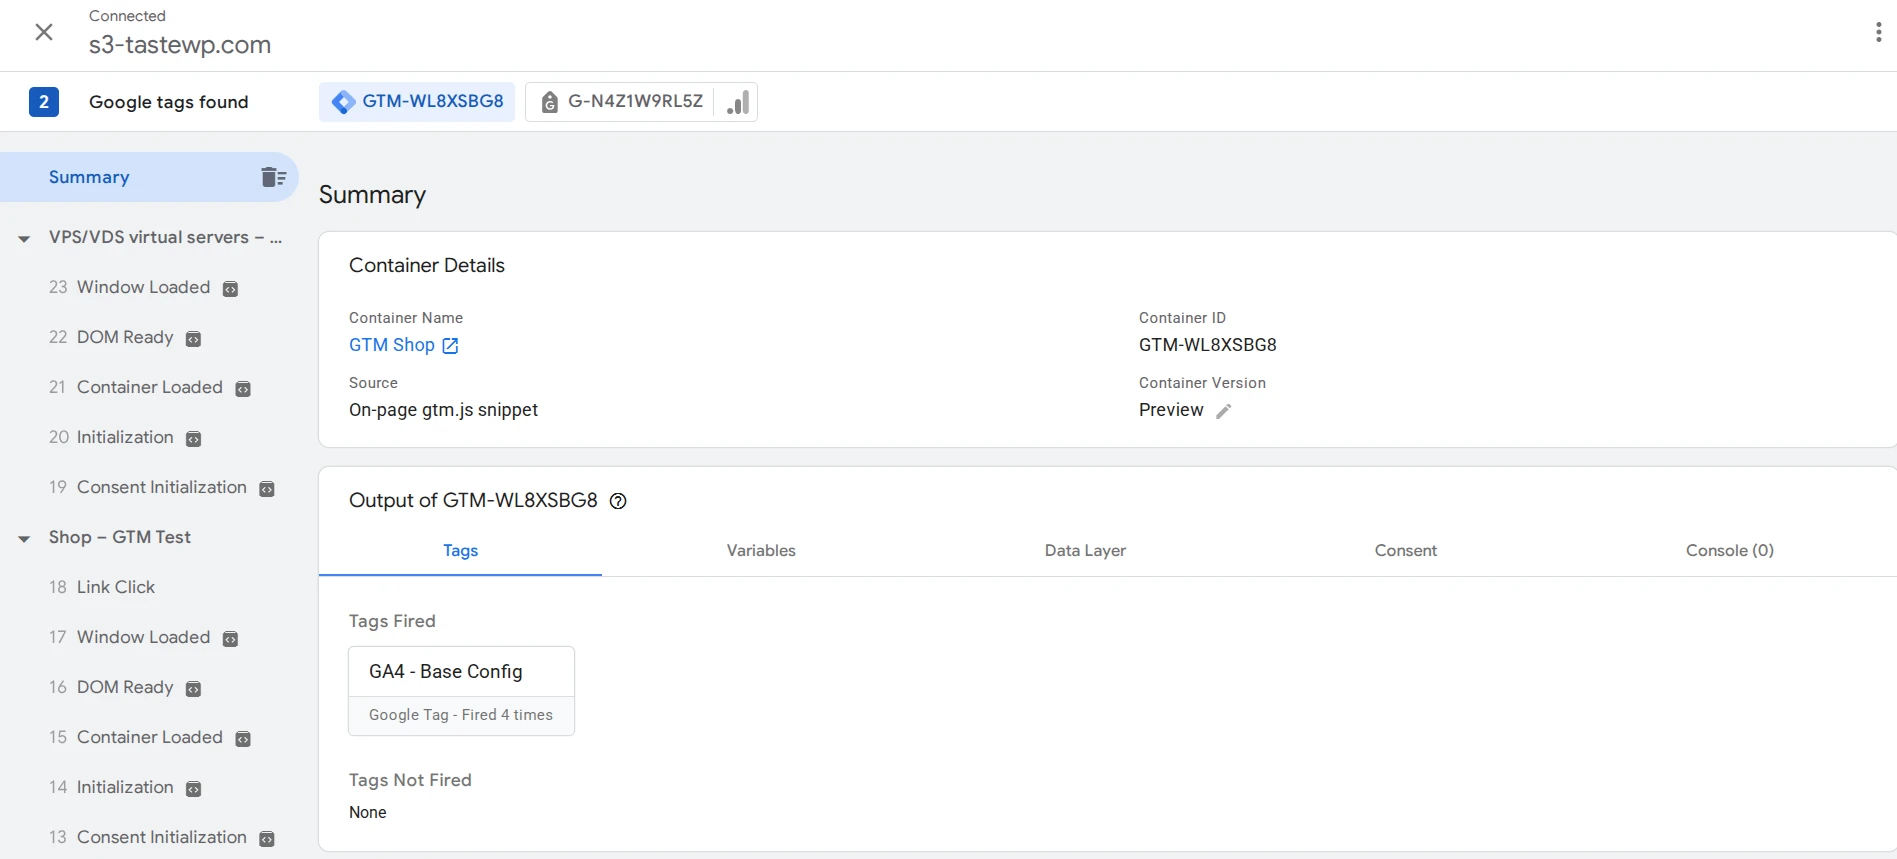1897x859 pixels.
Task: Select event 18 Link Click
Action: [102, 587]
